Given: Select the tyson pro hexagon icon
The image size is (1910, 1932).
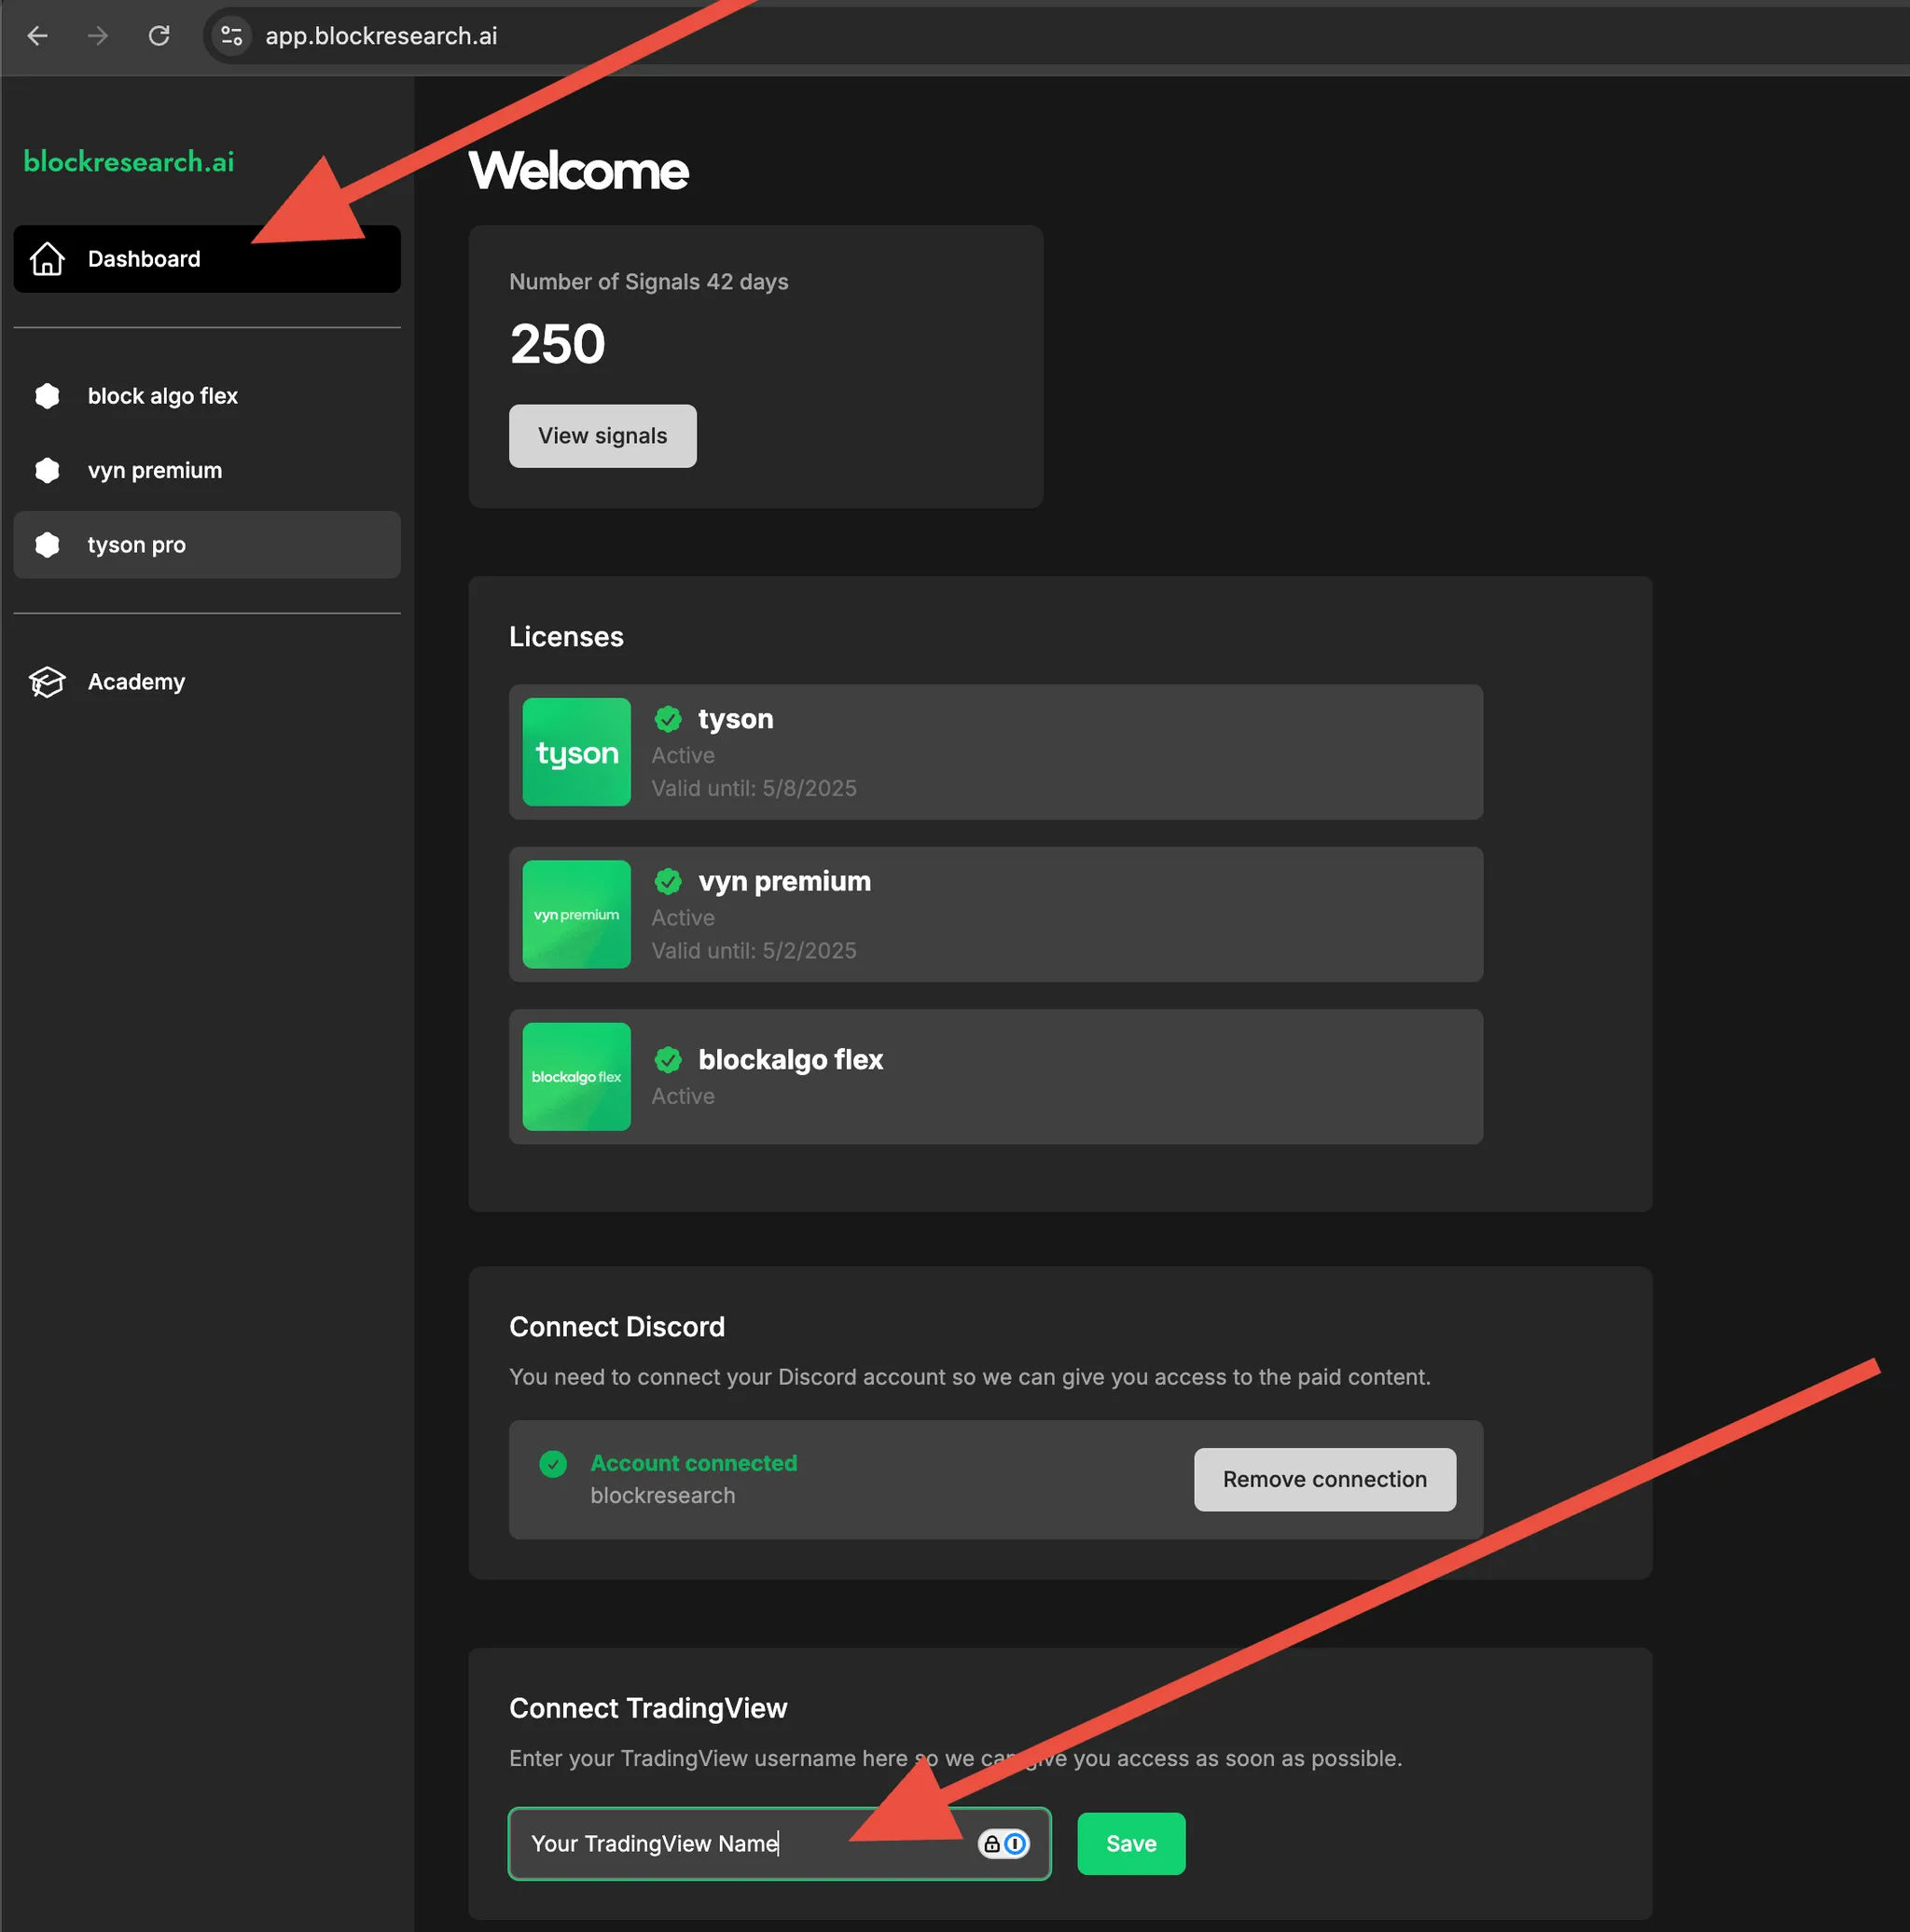Looking at the screenshot, I should tap(47, 545).
